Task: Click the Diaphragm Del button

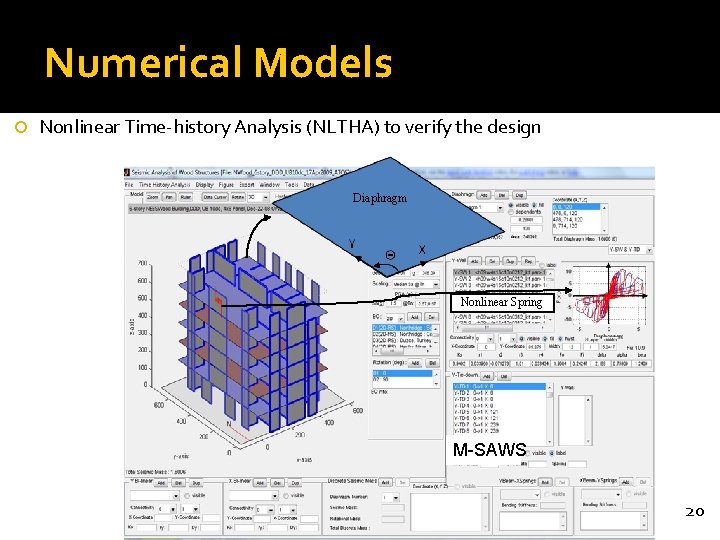Action: 501,195
